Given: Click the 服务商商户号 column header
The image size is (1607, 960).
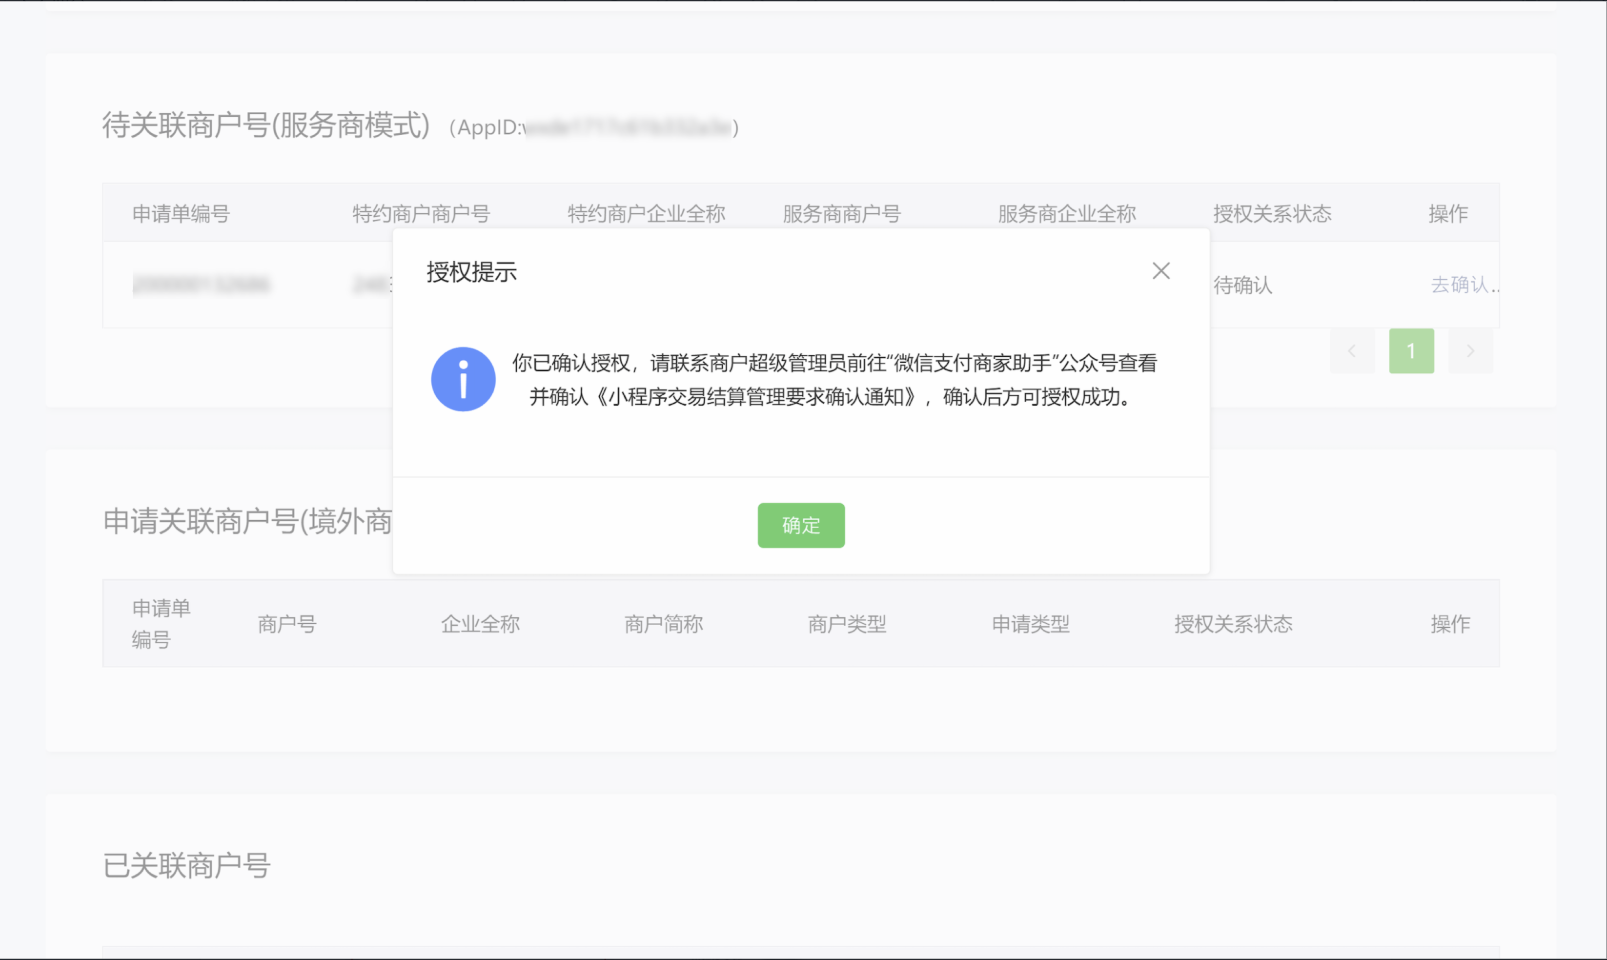Looking at the screenshot, I should (842, 214).
